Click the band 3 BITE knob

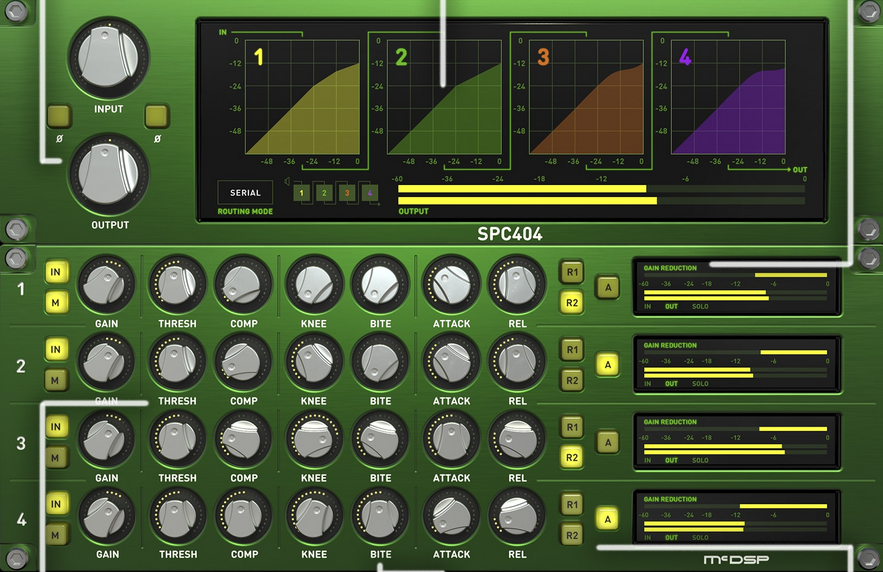point(380,439)
